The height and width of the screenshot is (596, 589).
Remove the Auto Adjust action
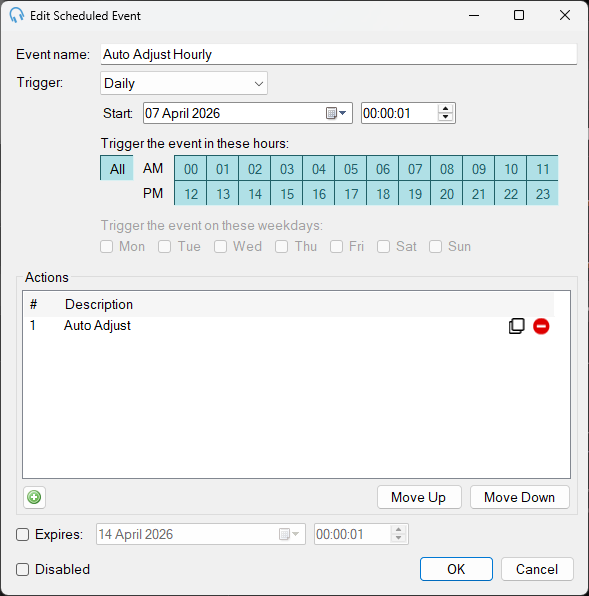(541, 326)
